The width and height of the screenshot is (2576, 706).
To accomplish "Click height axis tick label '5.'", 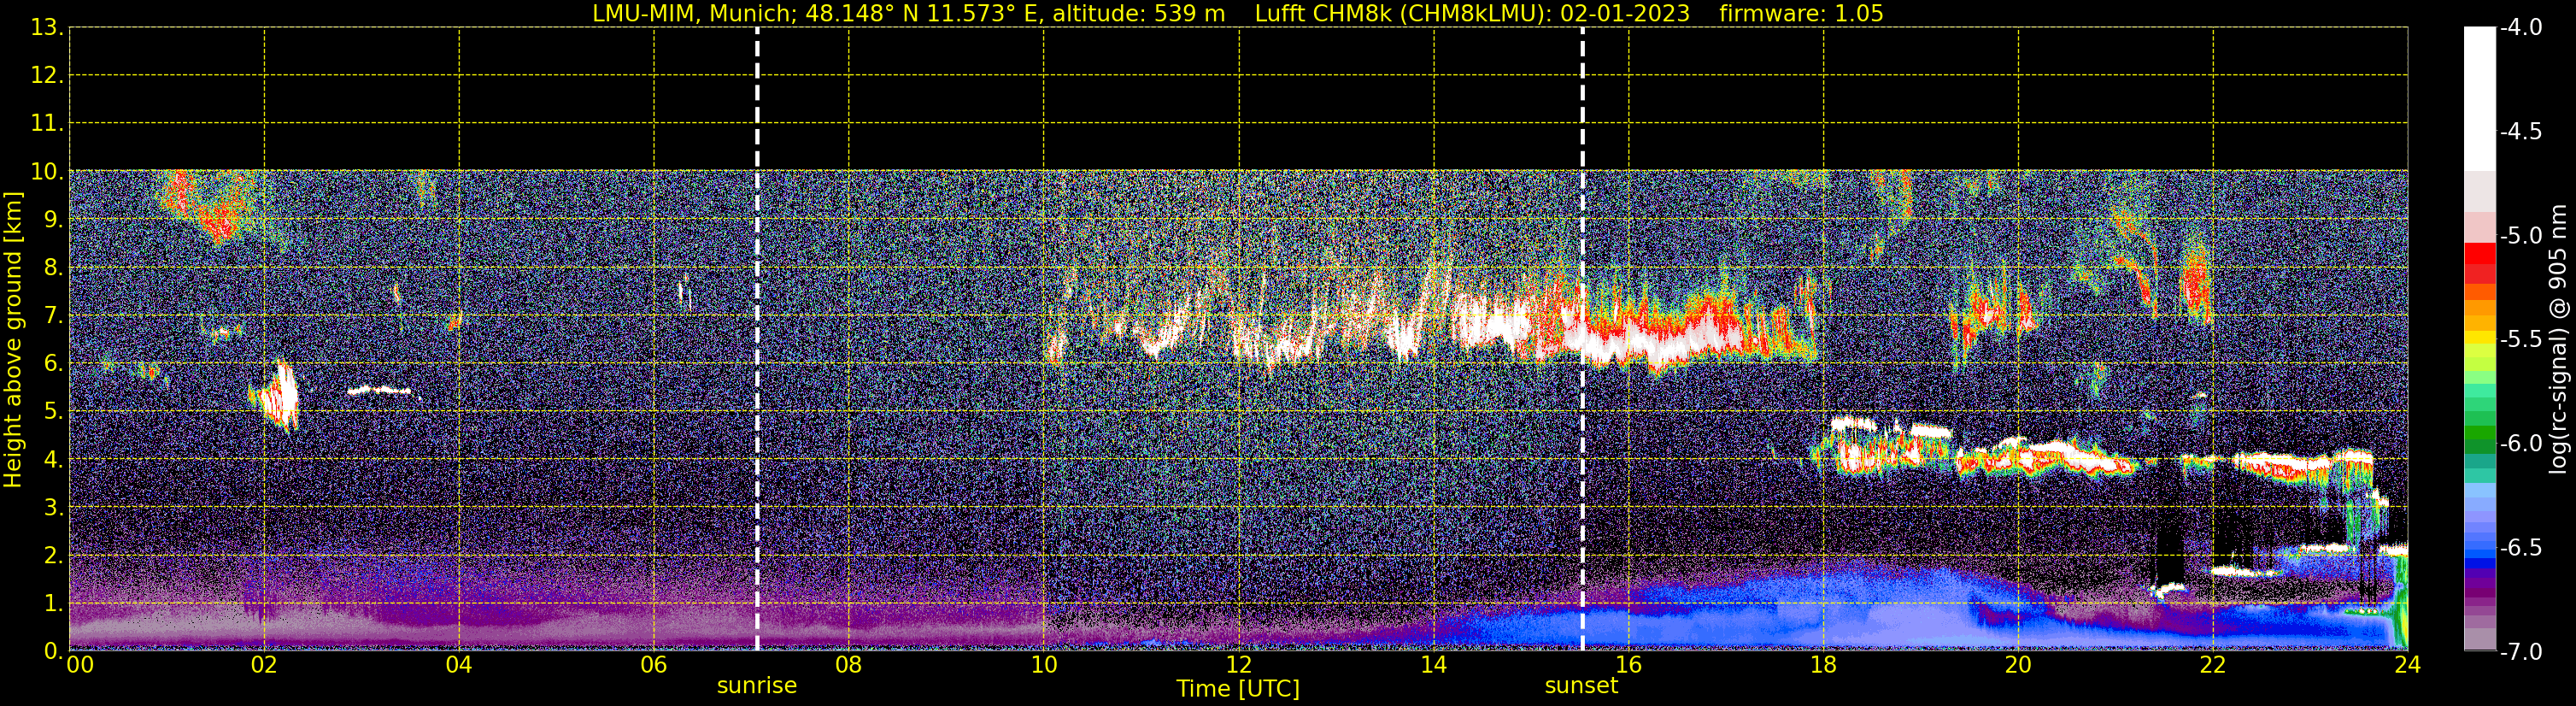I will 52,412.
